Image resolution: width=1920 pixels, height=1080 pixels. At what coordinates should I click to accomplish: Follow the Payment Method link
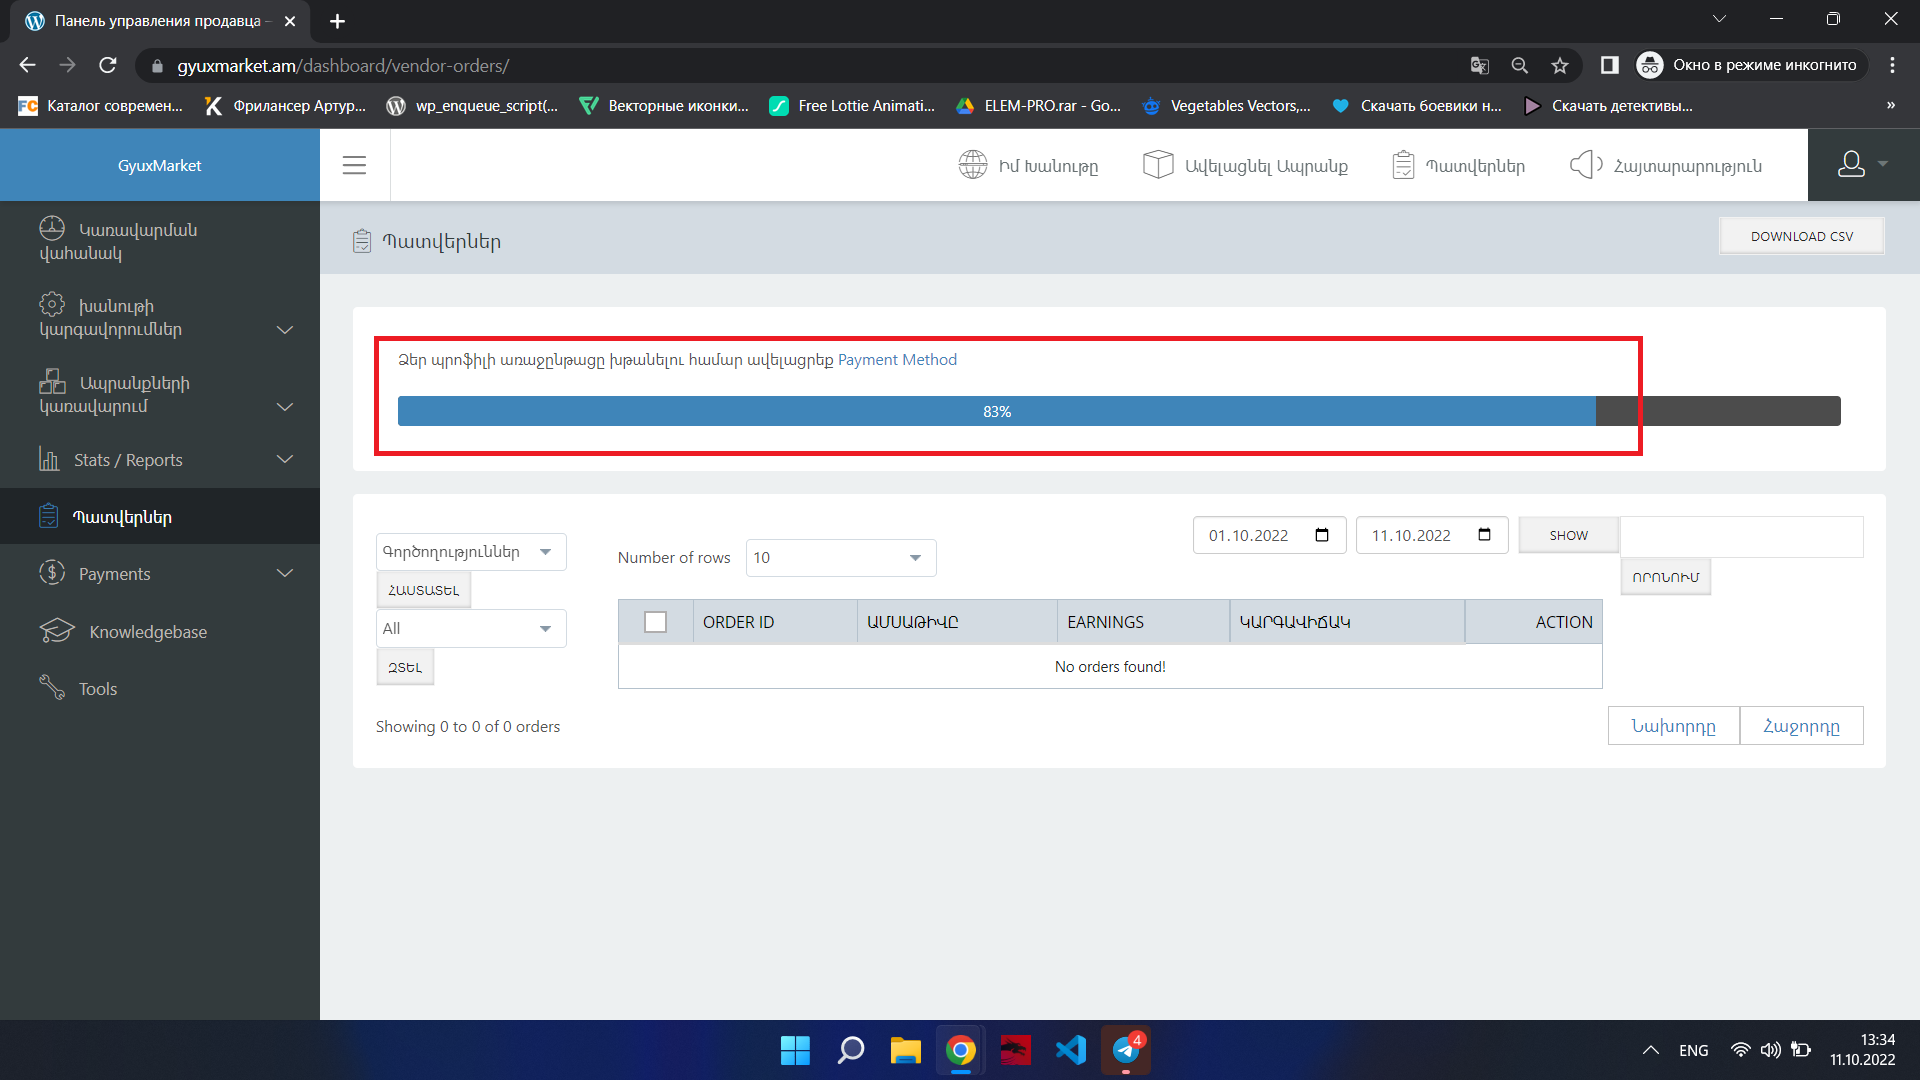pos(897,360)
